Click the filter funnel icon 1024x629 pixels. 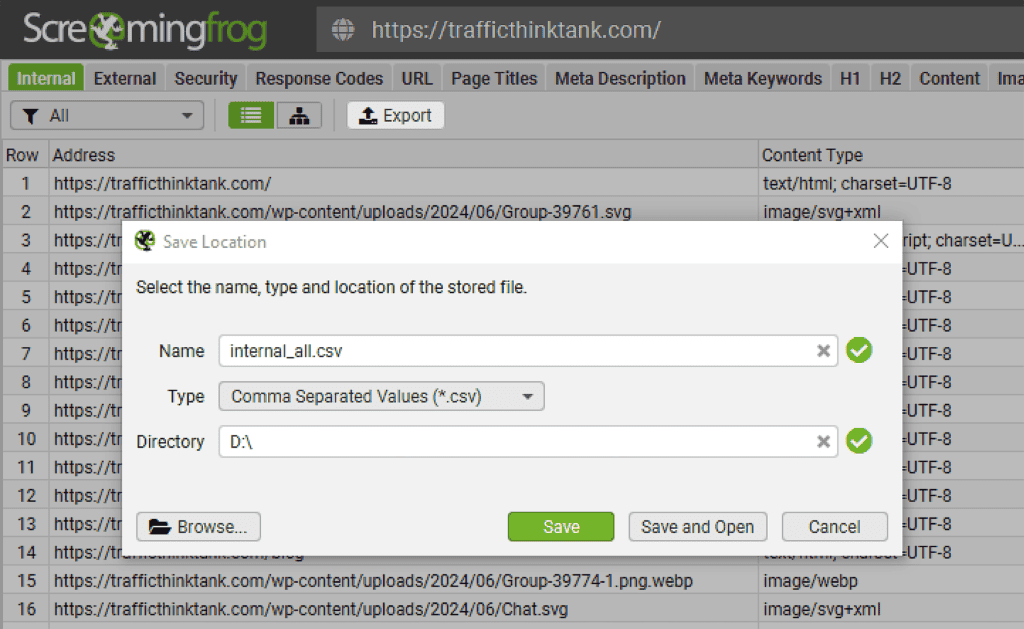31,115
